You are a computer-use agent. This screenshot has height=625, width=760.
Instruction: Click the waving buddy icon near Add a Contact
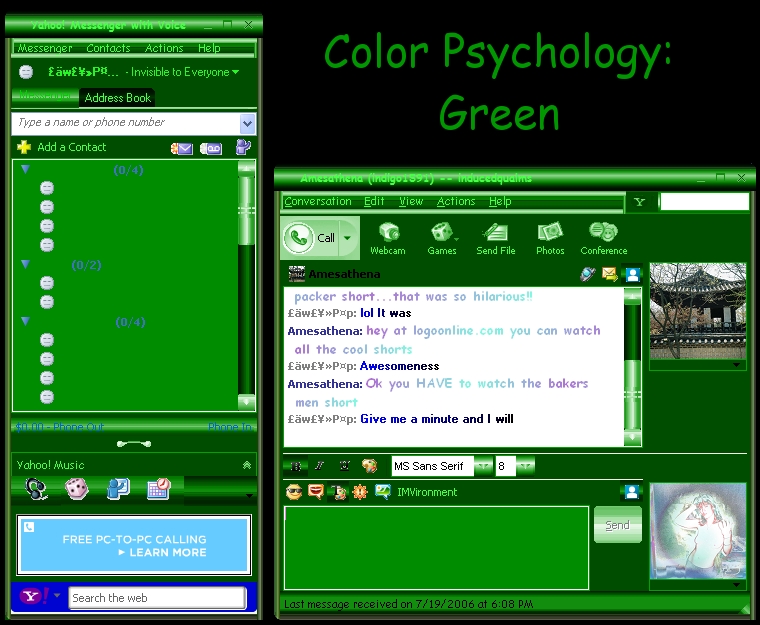(x=243, y=147)
